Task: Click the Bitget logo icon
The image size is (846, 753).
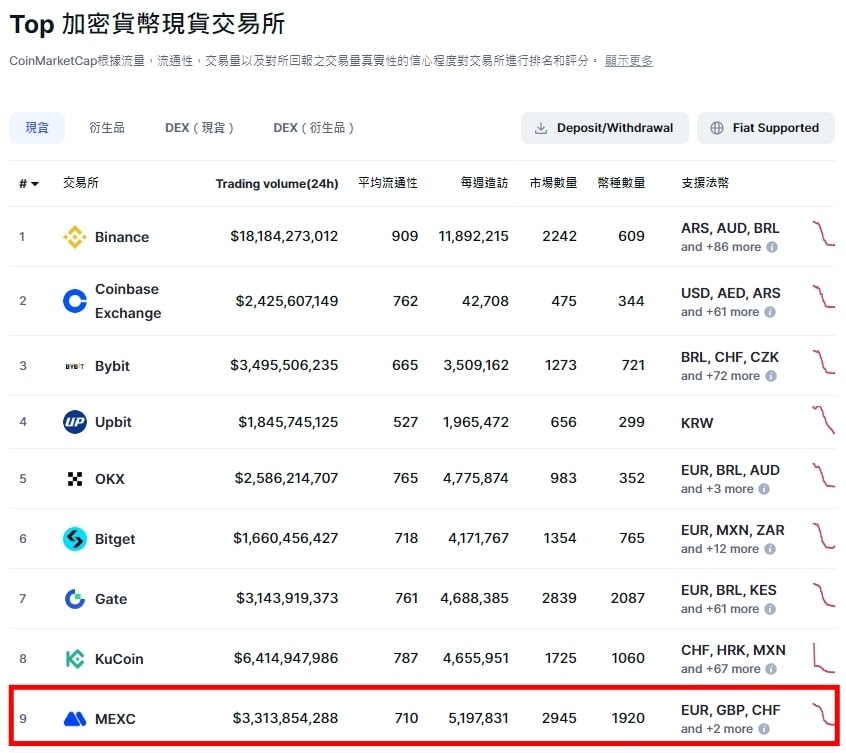Action: coord(74,539)
